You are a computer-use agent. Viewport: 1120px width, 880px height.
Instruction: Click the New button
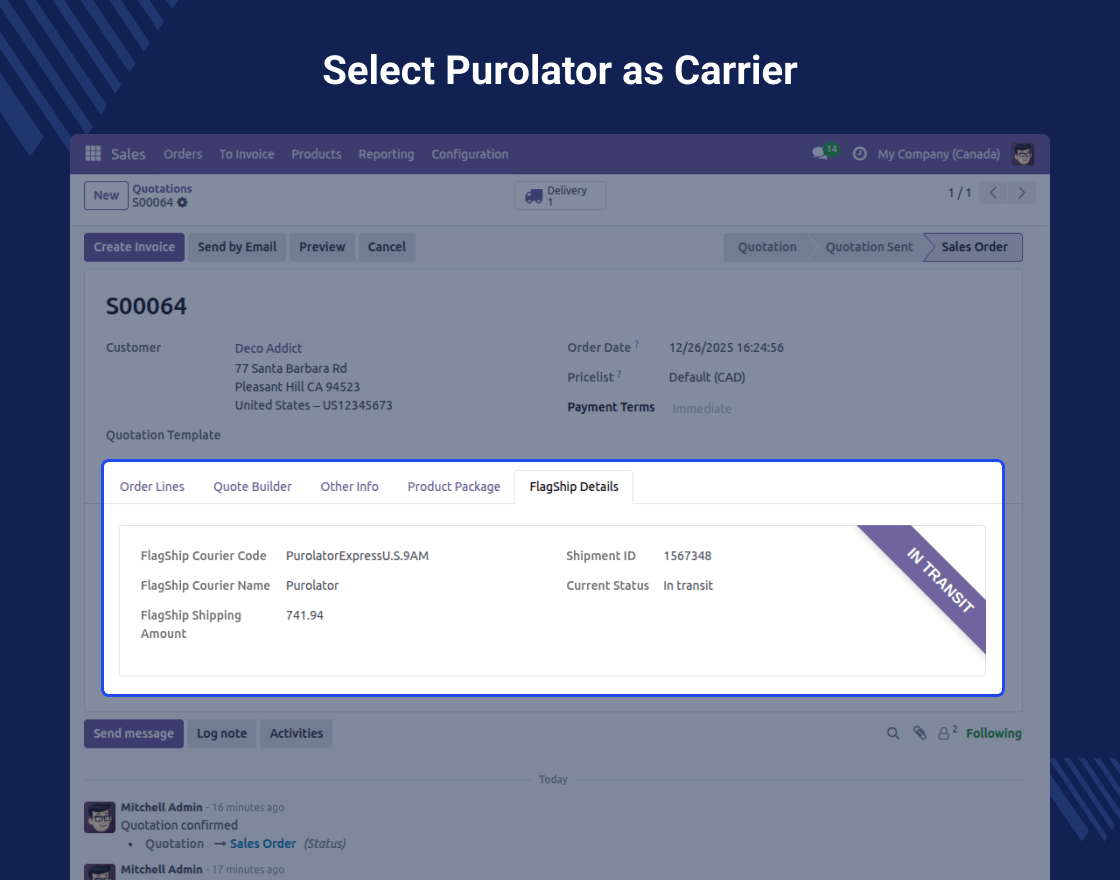(x=106, y=195)
